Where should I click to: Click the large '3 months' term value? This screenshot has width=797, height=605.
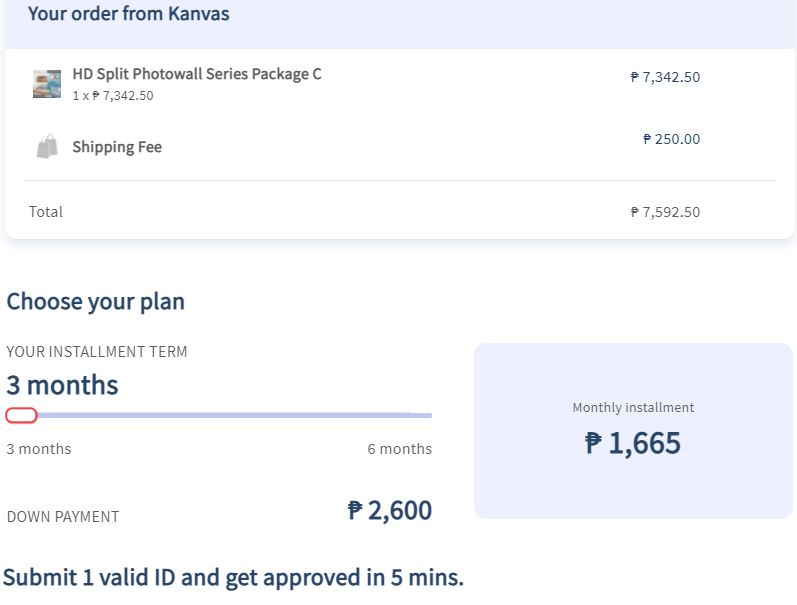62,385
